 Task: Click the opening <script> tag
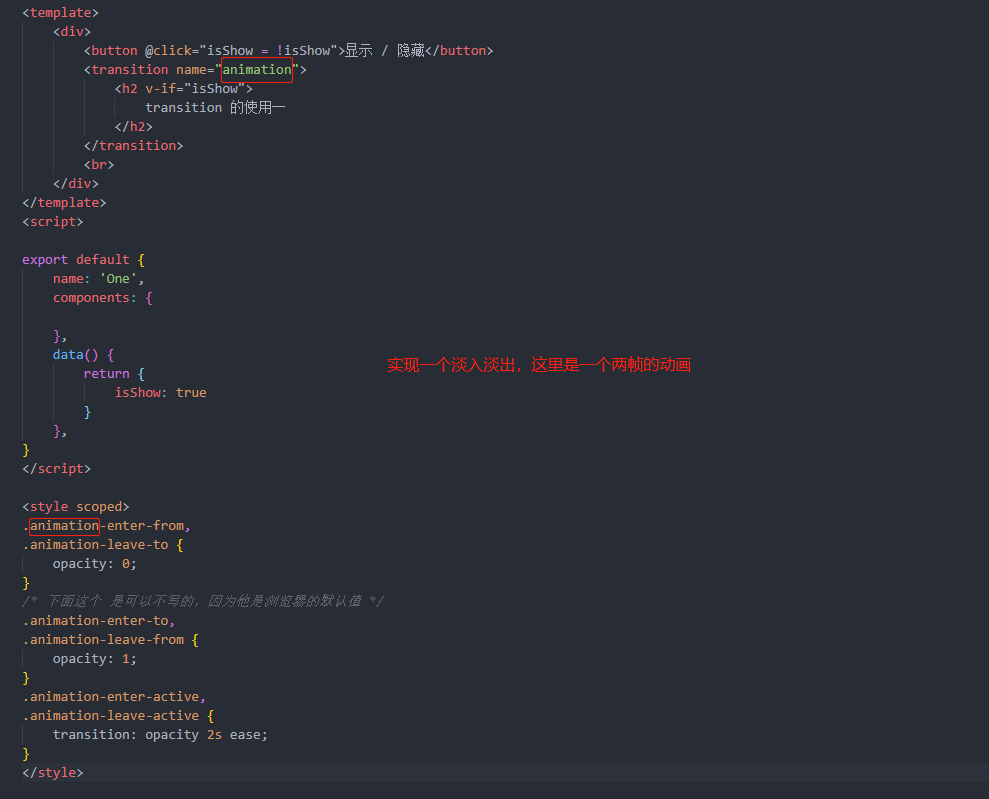point(53,222)
